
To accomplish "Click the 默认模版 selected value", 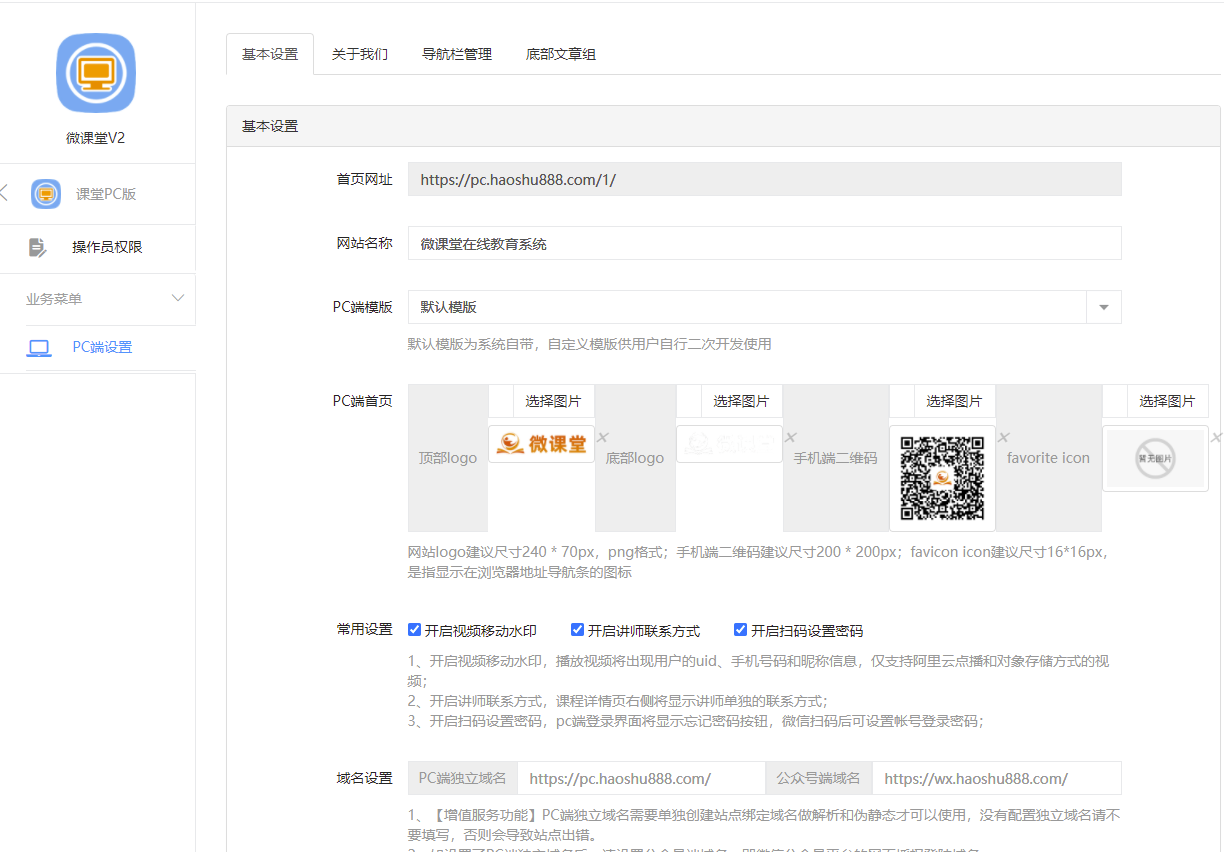I will (x=449, y=307).
